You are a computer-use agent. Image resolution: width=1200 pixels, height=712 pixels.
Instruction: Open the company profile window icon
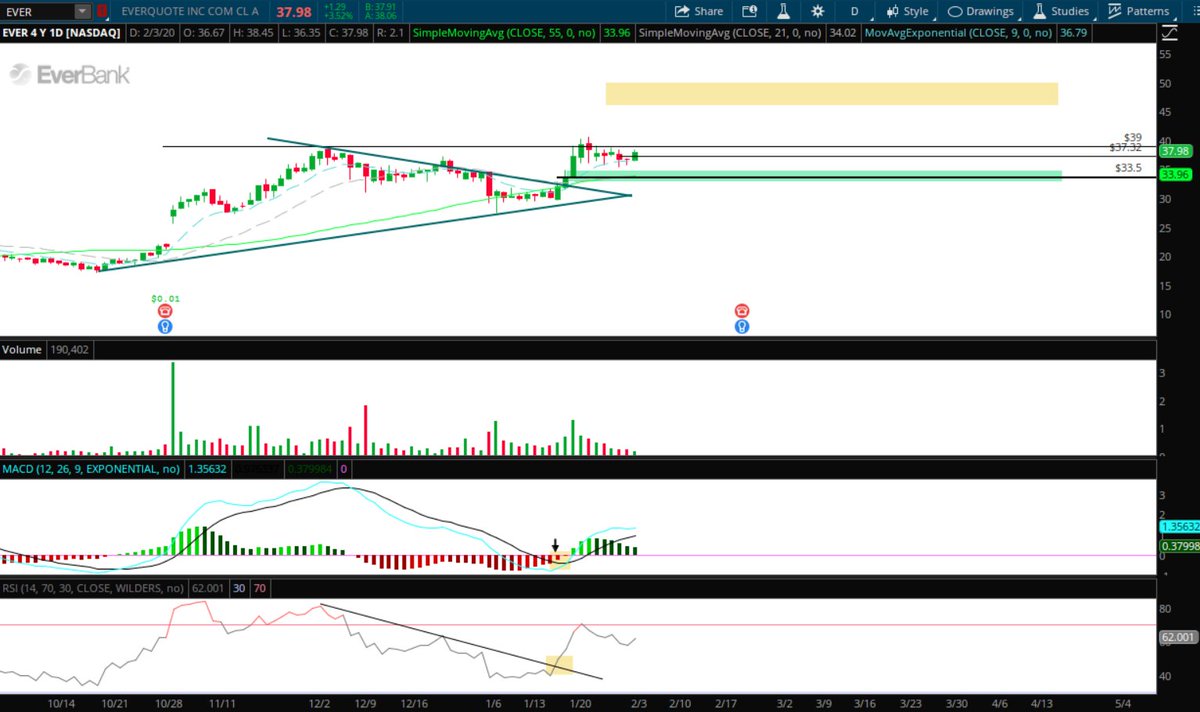[750, 11]
